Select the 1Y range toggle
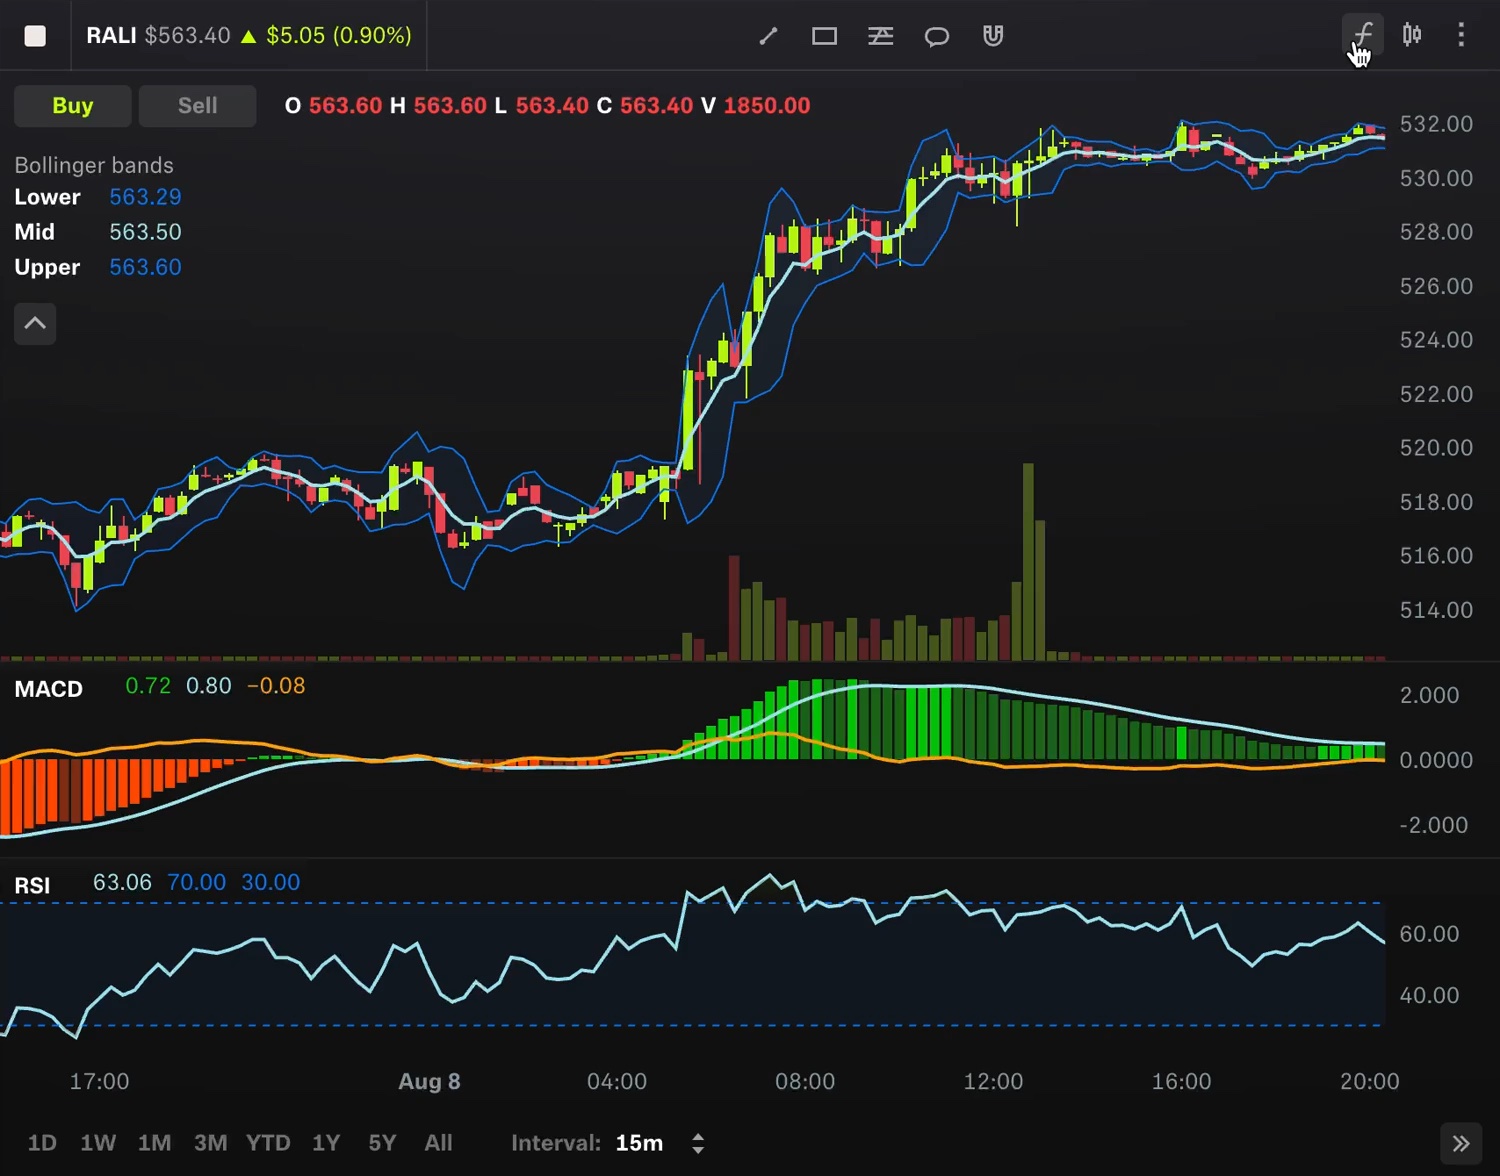This screenshot has height=1176, width=1500. (325, 1142)
